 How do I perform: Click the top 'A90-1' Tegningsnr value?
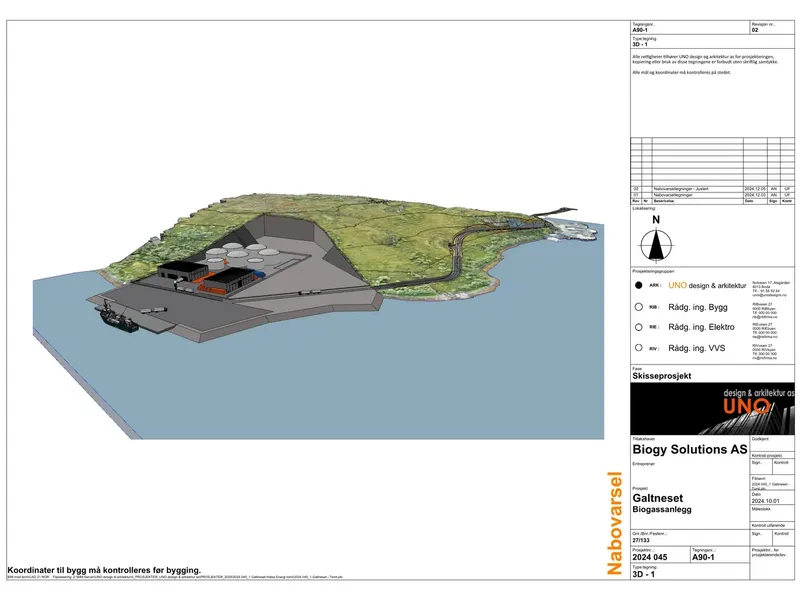tap(640, 30)
